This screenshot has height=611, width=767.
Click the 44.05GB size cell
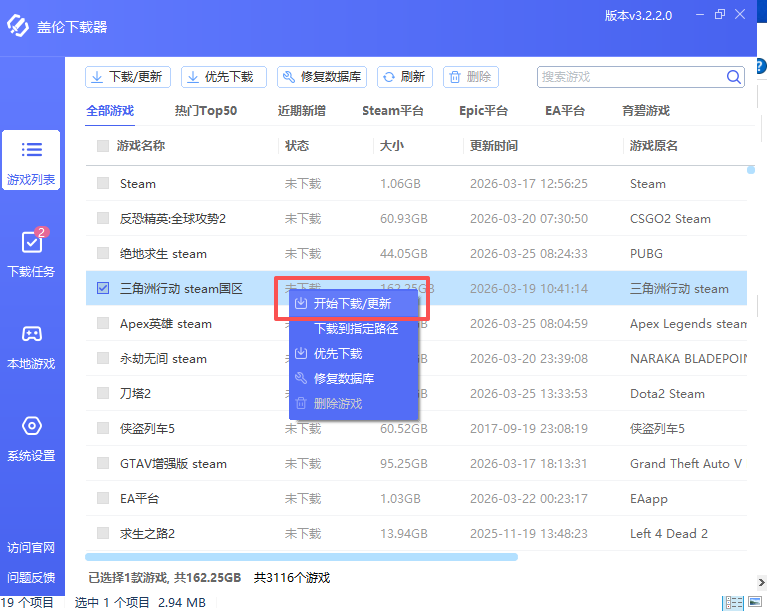coord(404,254)
